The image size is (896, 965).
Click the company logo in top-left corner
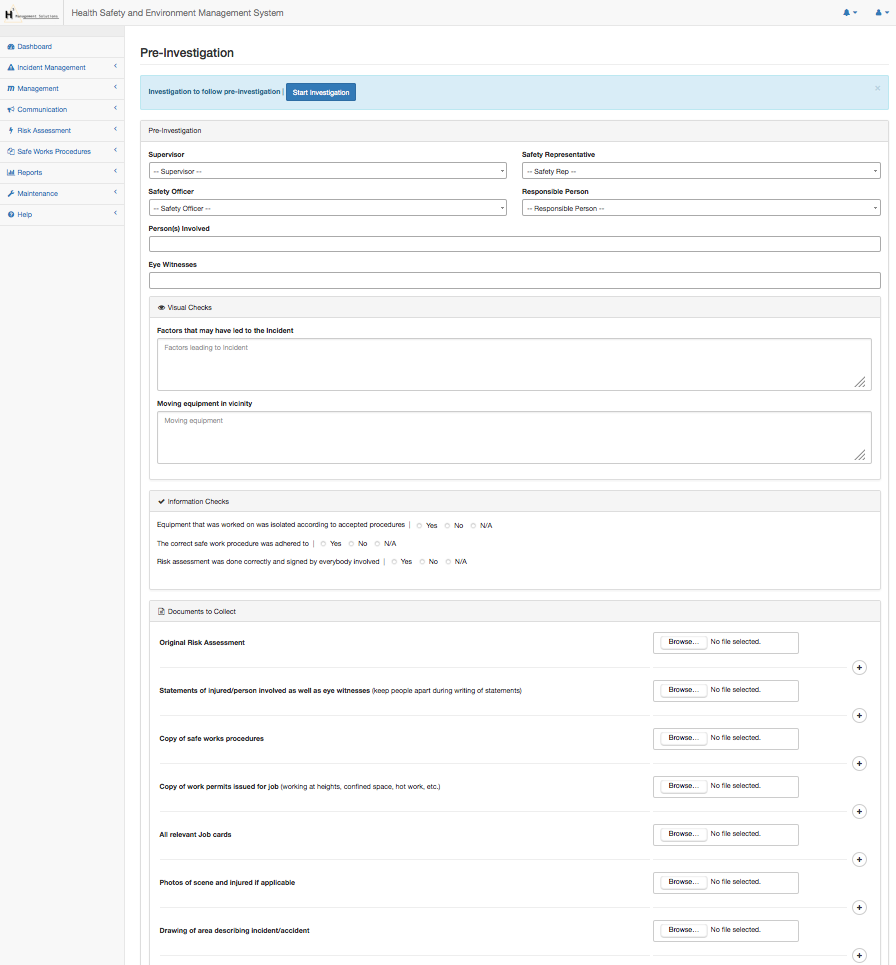click(x=31, y=13)
